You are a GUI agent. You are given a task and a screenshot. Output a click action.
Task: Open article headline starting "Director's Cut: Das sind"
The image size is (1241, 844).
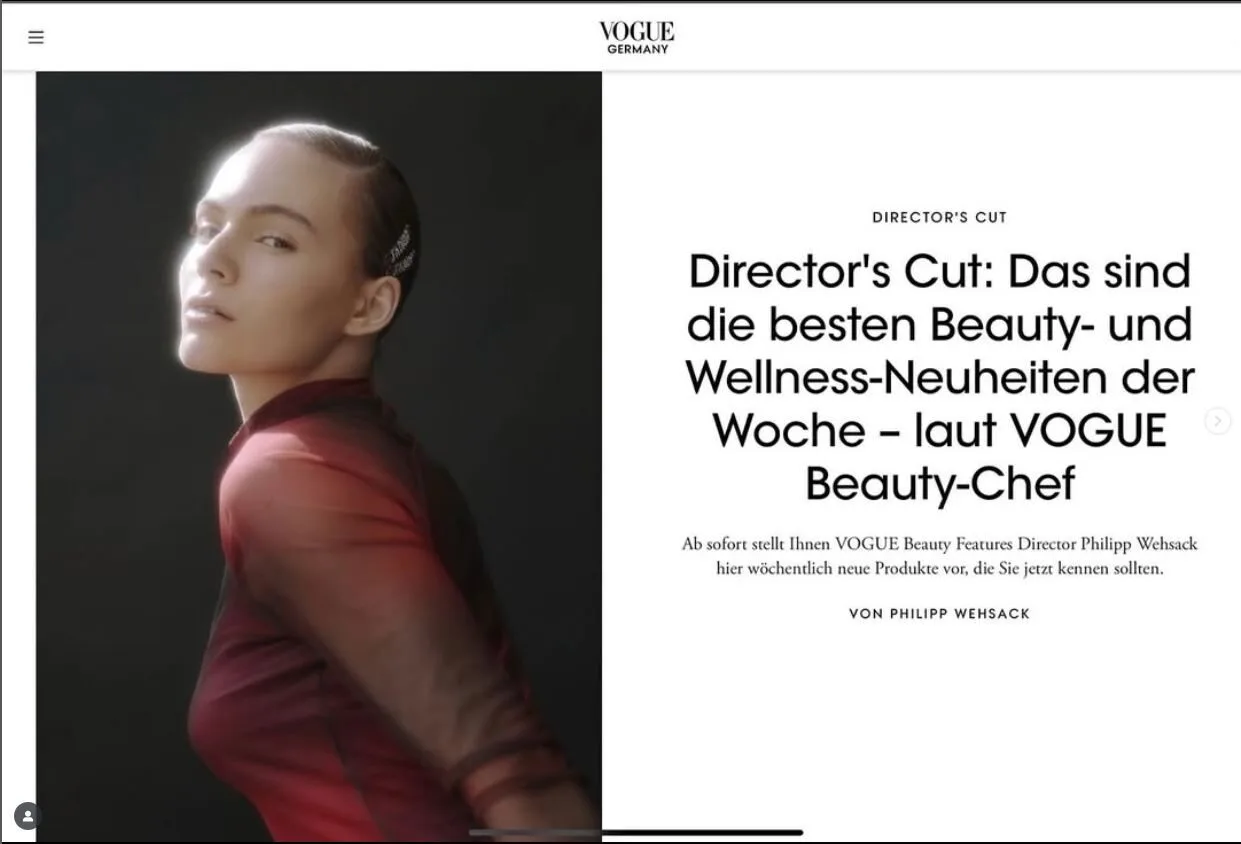point(939,377)
